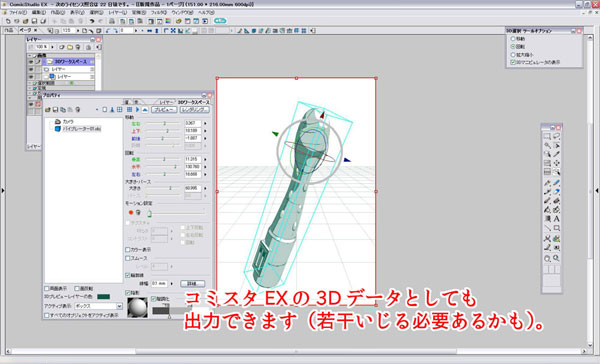Click the camera item icon in object list
This screenshot has height=364, width=600.
pyautogui.click(x=58, y=121)
